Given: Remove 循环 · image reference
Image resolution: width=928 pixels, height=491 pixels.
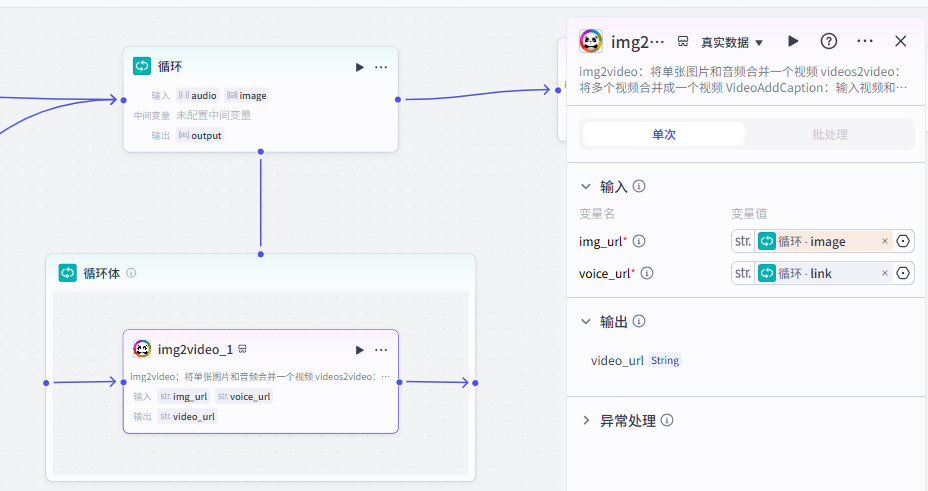Looking at the screenshot, I should pyautogui.click(x=885, y=241).
